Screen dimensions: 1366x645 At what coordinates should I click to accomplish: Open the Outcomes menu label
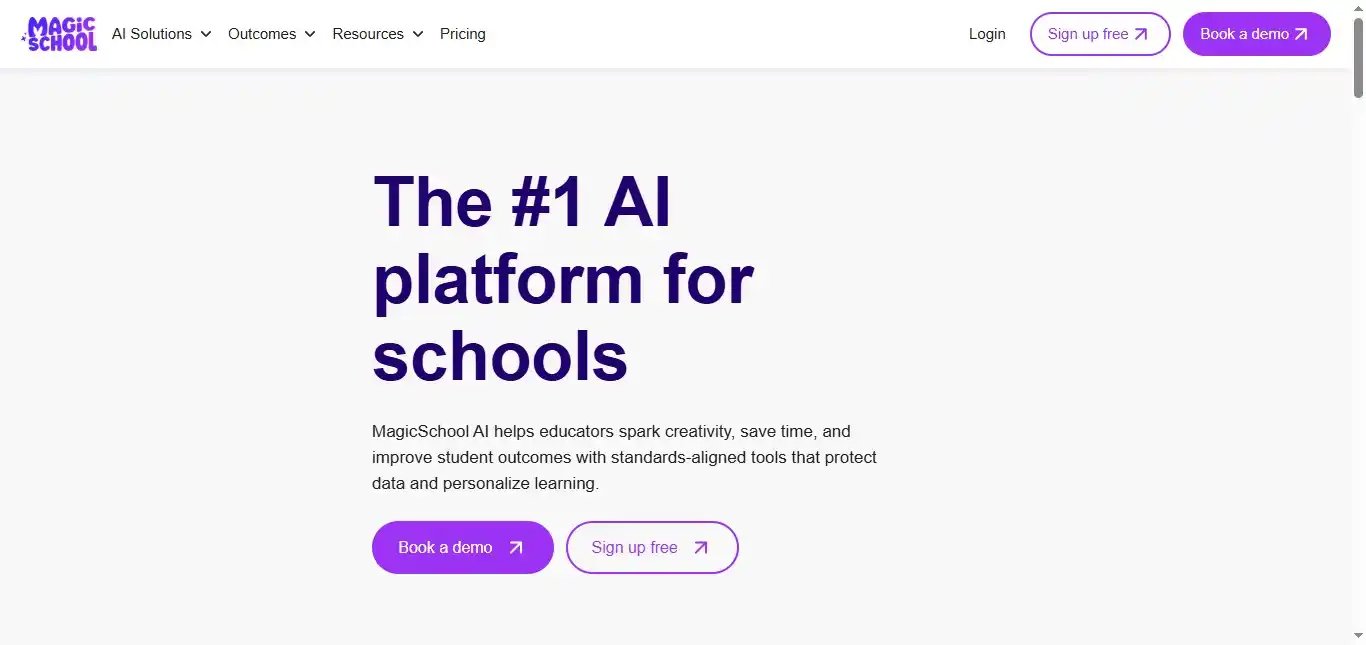click(x=262, y=34)
